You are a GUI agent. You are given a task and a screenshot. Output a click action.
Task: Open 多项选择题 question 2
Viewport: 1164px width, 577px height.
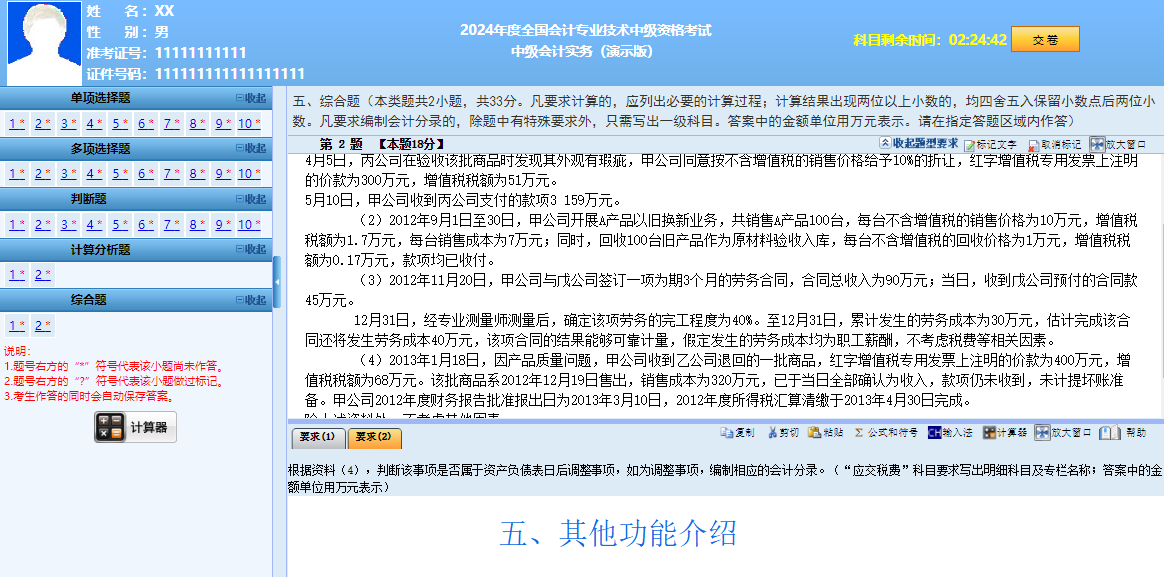(x=43, y=174)
